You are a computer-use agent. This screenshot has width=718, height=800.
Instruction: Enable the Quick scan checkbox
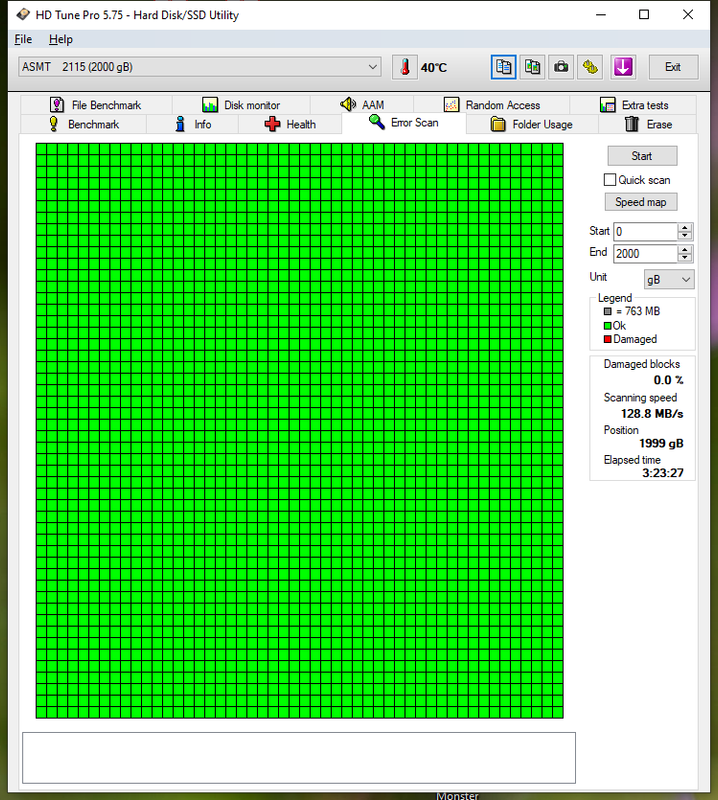tap(609, 180)
